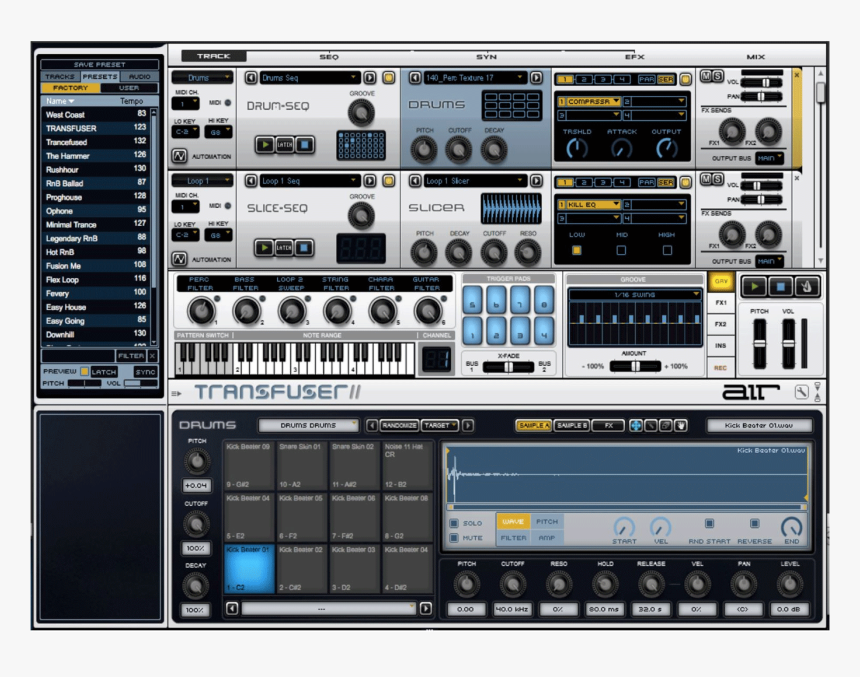860x677 pixels.
Task: Play the Slice-Seq sequencer
Action: 264,248
